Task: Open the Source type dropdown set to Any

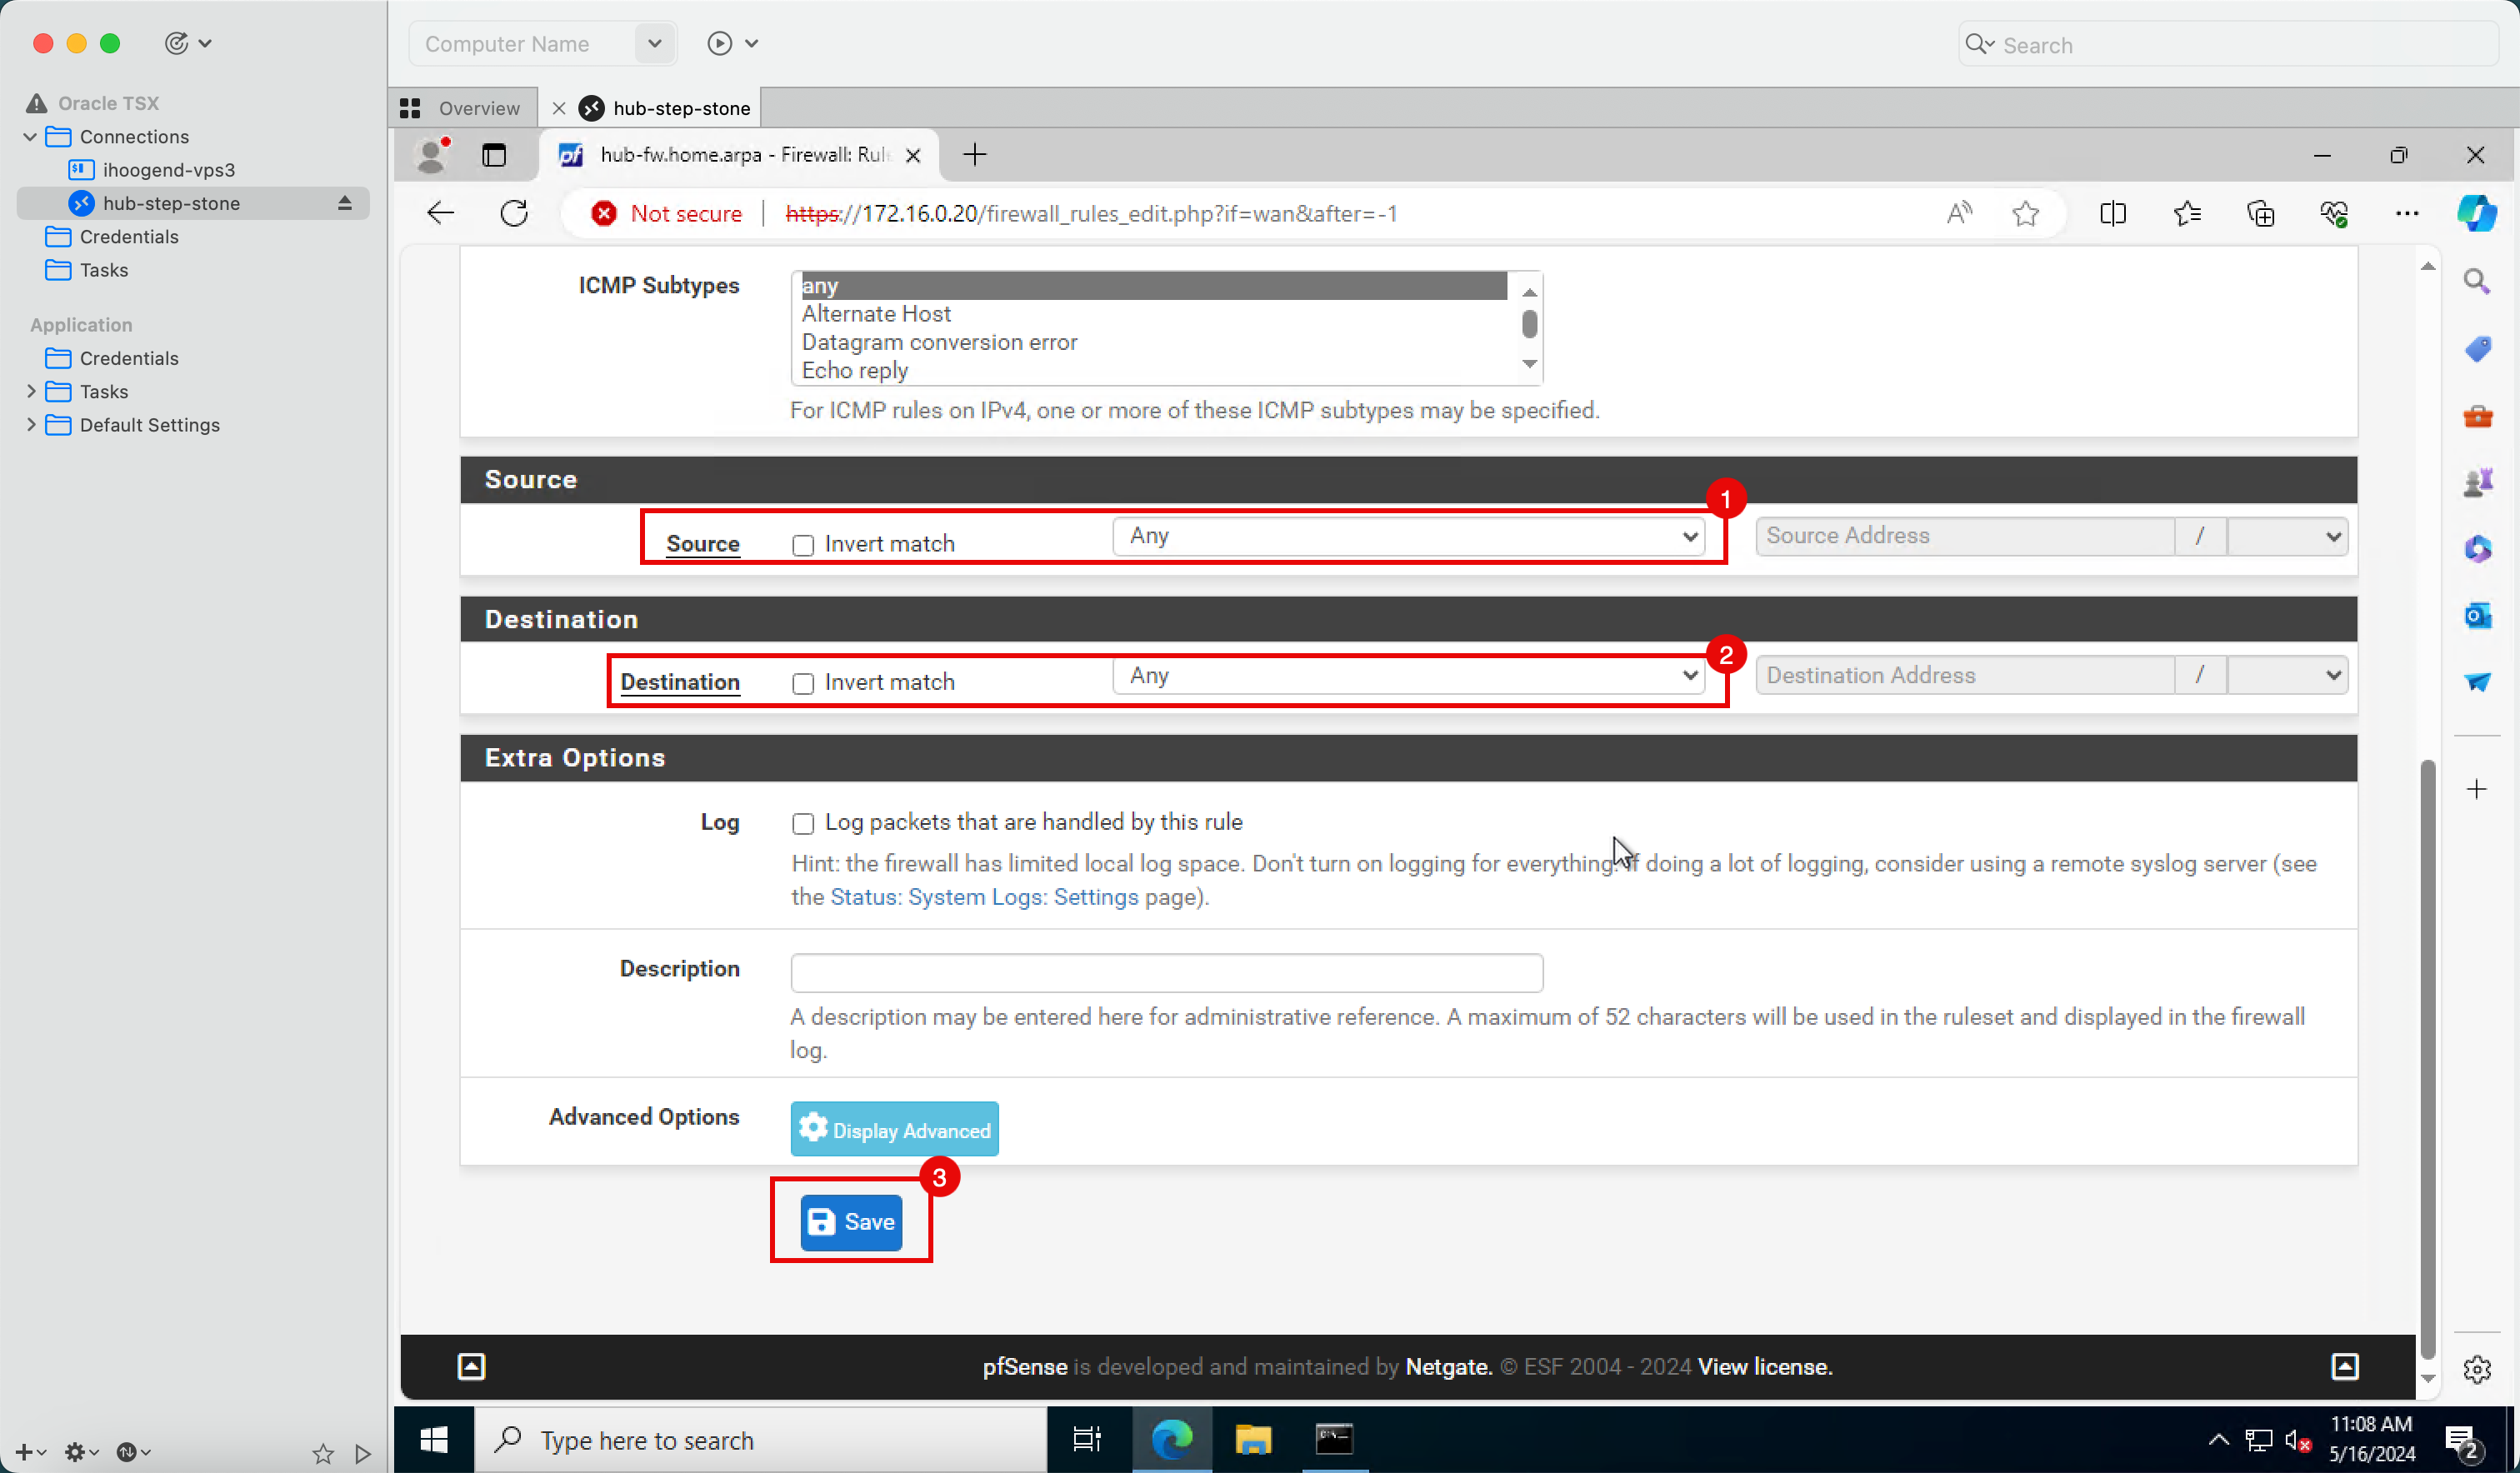Action: point(1412,536)
